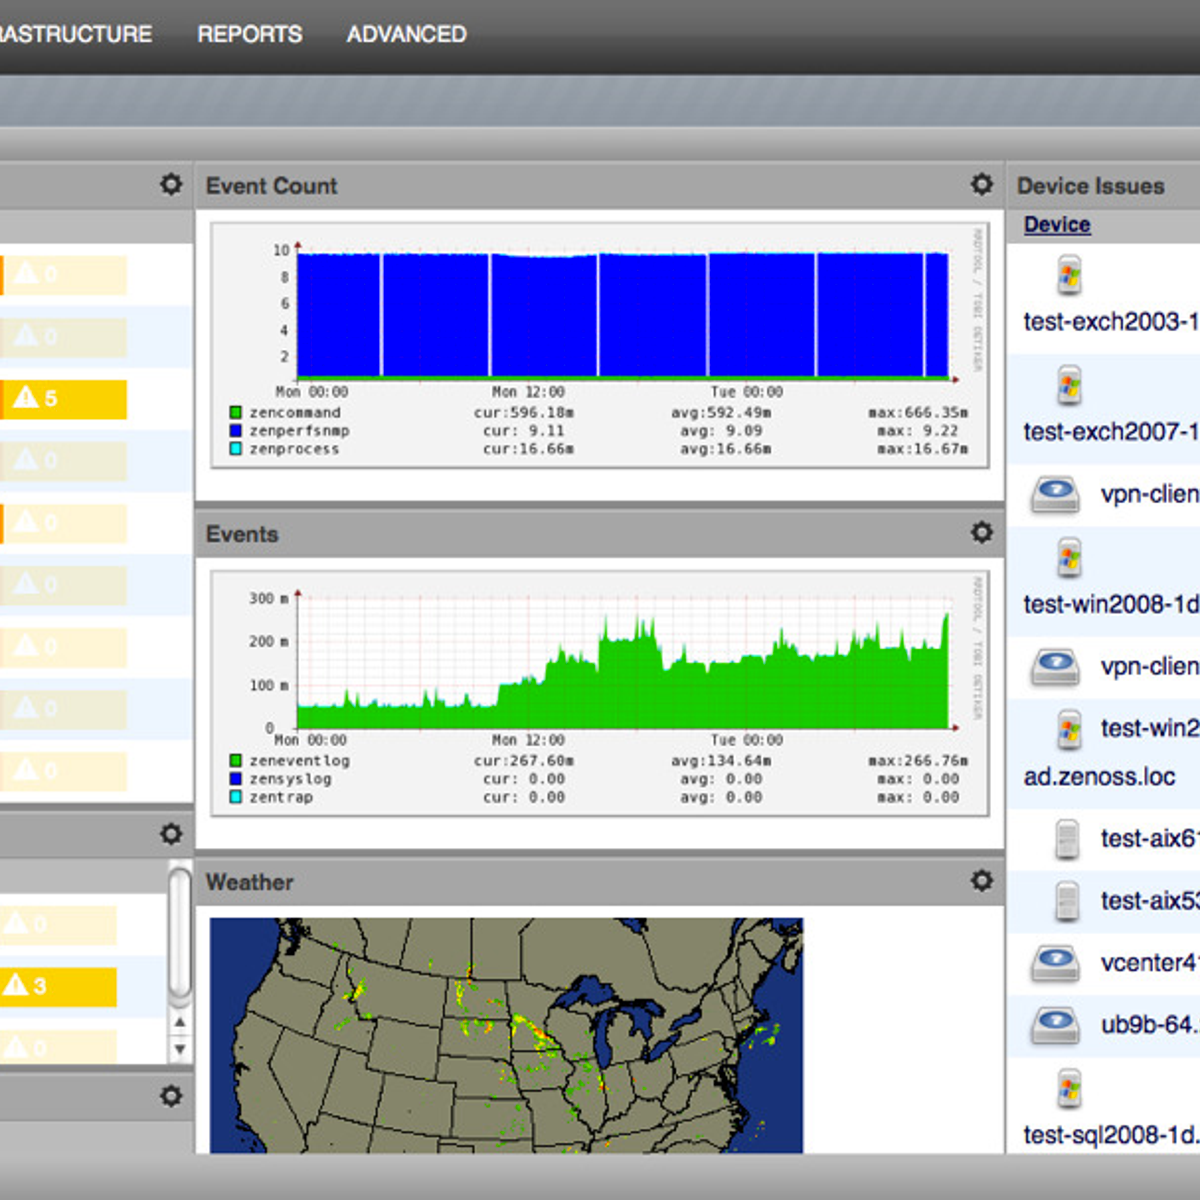The width and height of the screenshot is (1200, 1200).
Task: Click the zenprocess cyan legend swatch
Action: 236,449
